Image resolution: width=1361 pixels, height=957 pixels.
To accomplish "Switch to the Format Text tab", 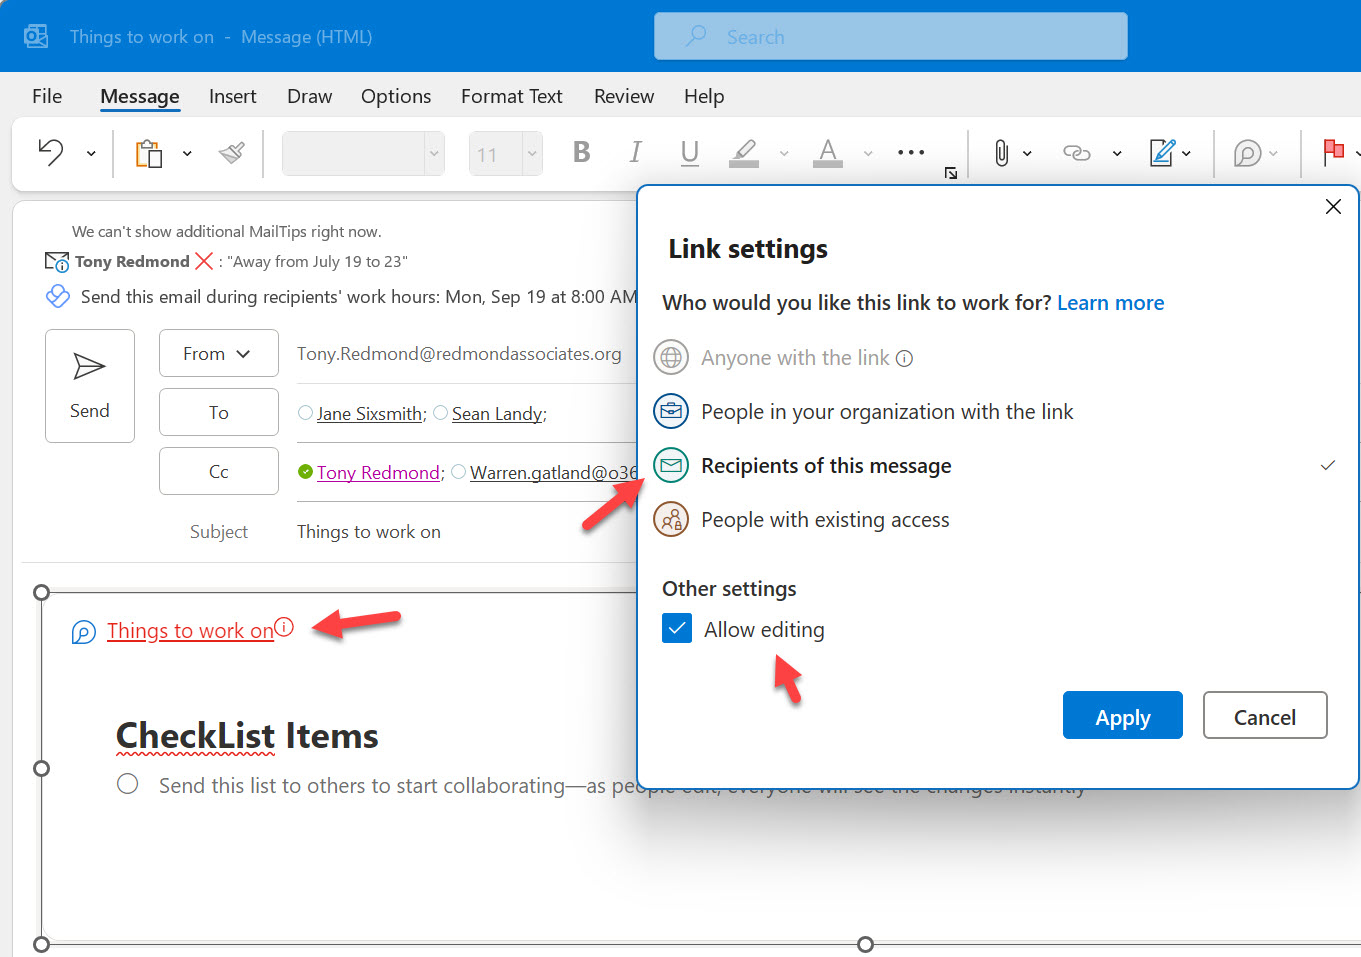I will click(511, 96).
